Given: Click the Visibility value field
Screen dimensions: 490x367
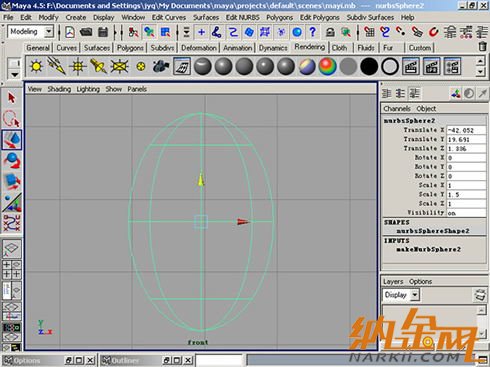Looking at the screenshot, I should click(466, 213).
